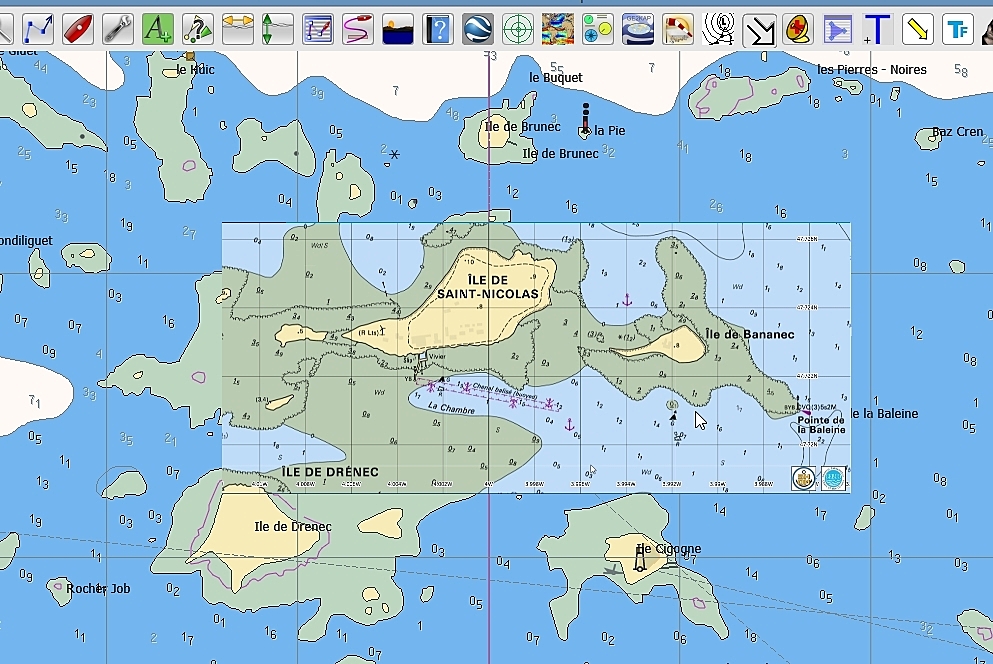Click the TF toolbar icon
Screen dimensions: 993x664
pos(958,29)
